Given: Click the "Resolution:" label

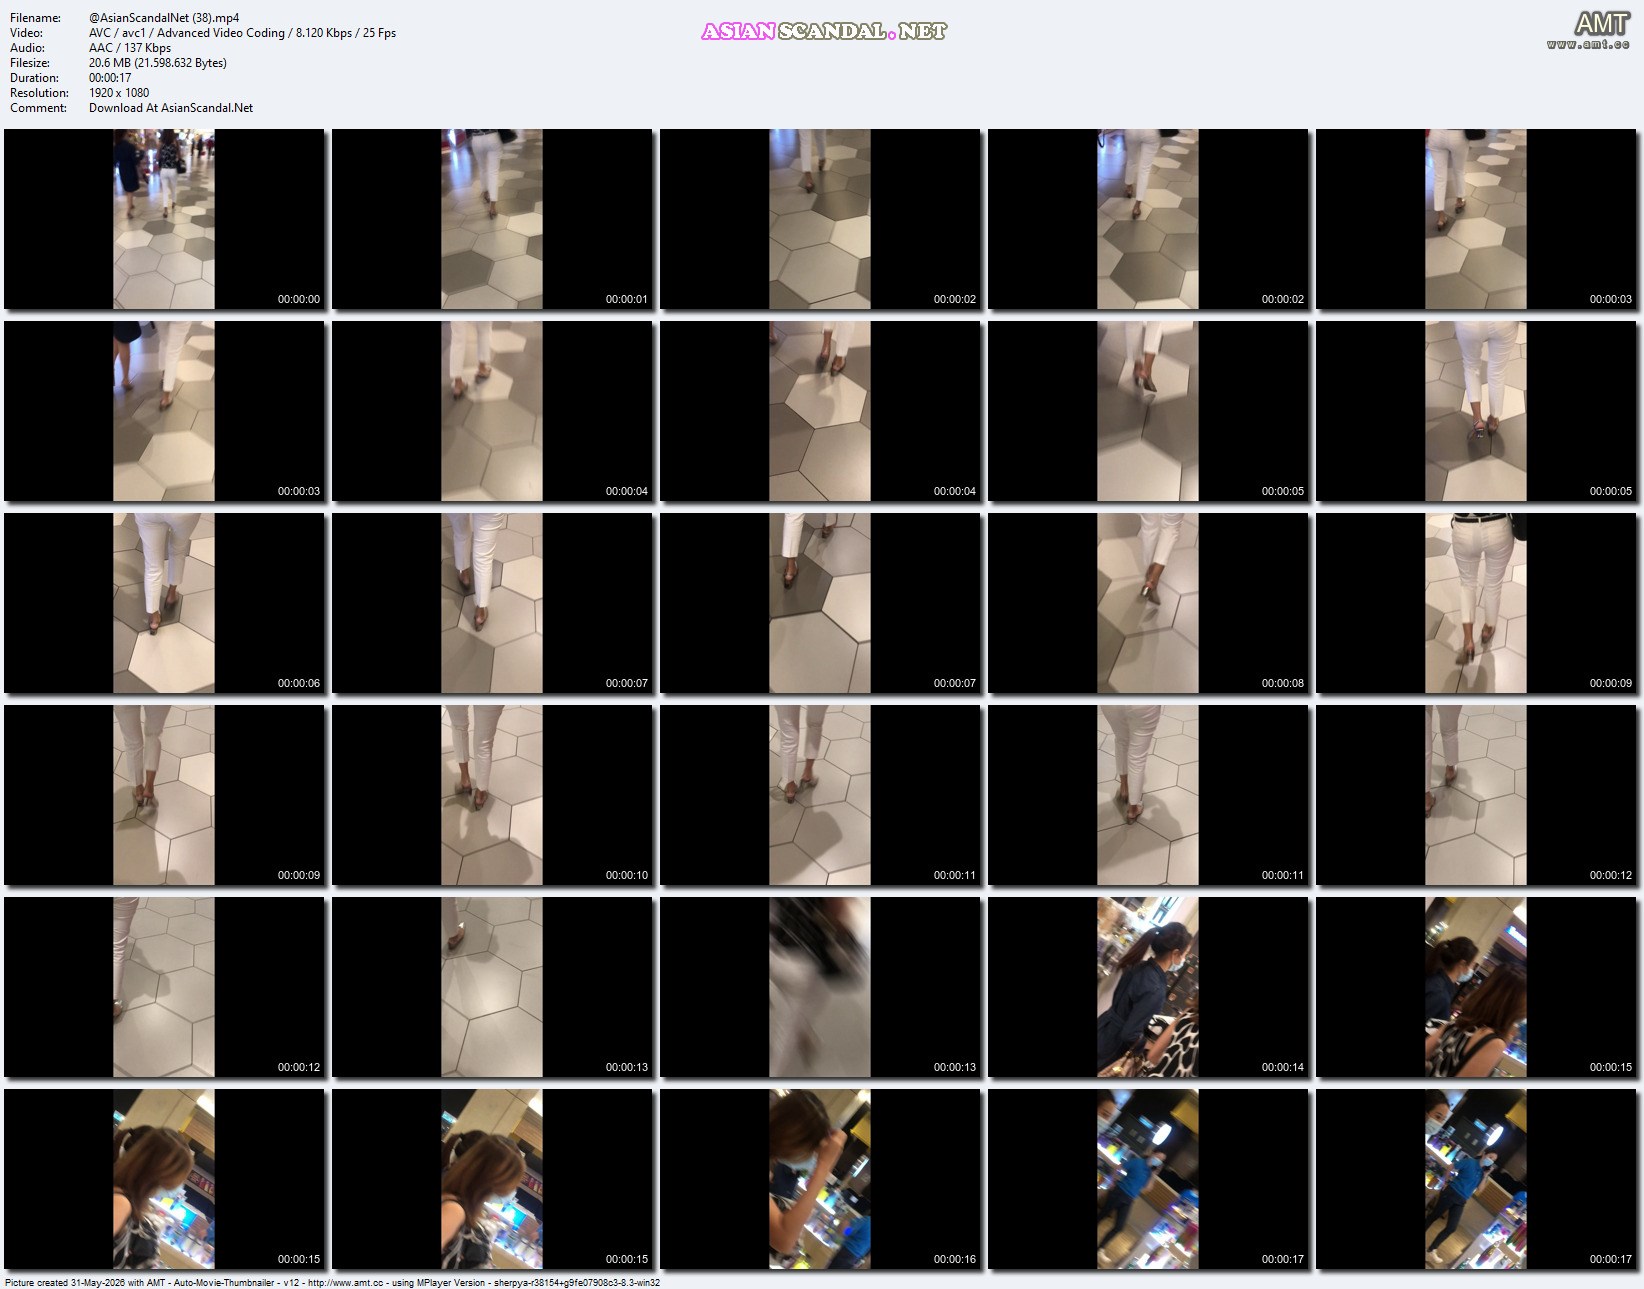Looking at the screenshot, I should pyautogui.click(x=39, y=93).
